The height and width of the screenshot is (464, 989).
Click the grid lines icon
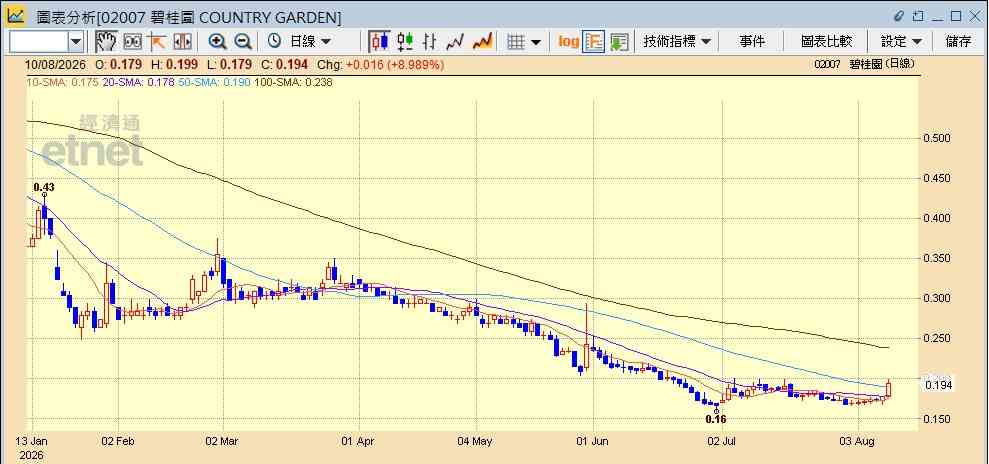point(516,42)
